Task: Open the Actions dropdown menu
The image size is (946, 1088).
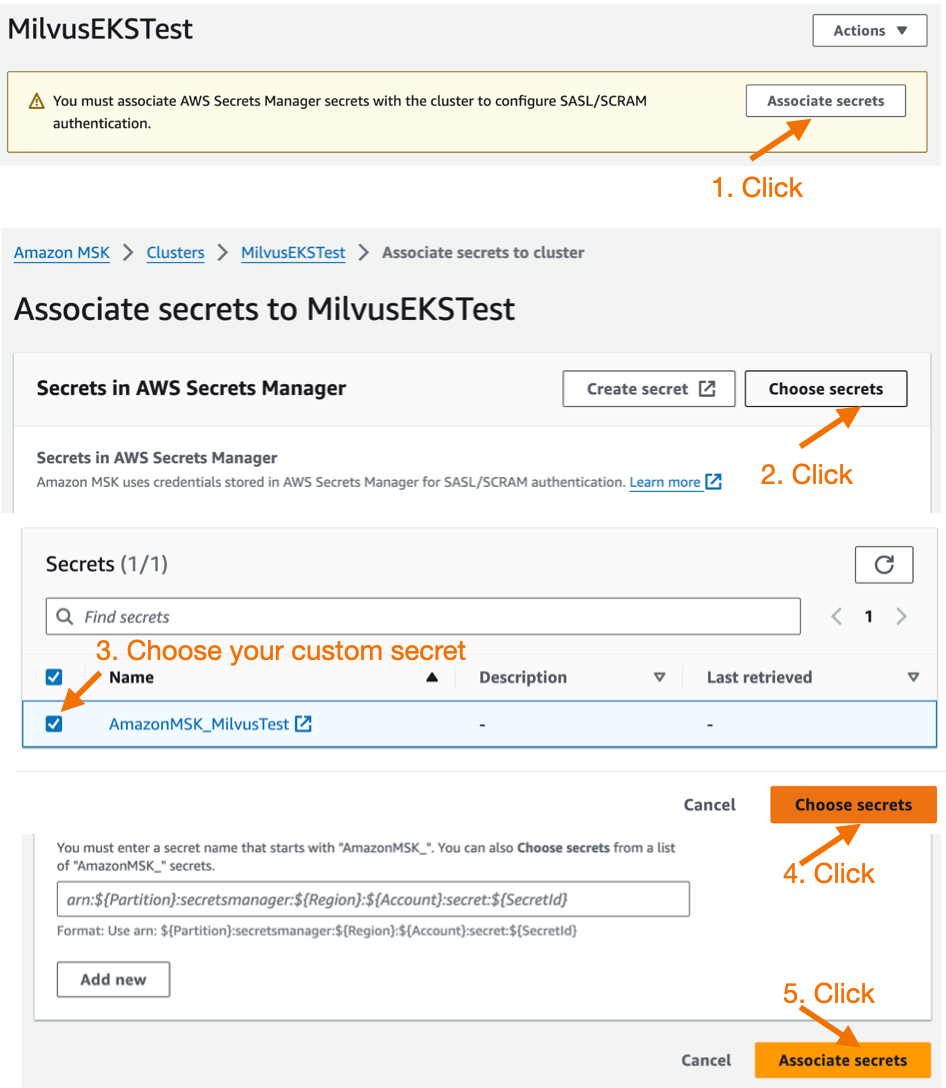Action: tap(870, 31)
